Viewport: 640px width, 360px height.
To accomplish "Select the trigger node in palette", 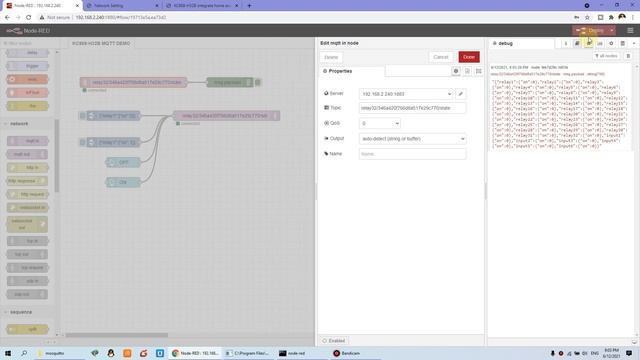I will 28,66.
